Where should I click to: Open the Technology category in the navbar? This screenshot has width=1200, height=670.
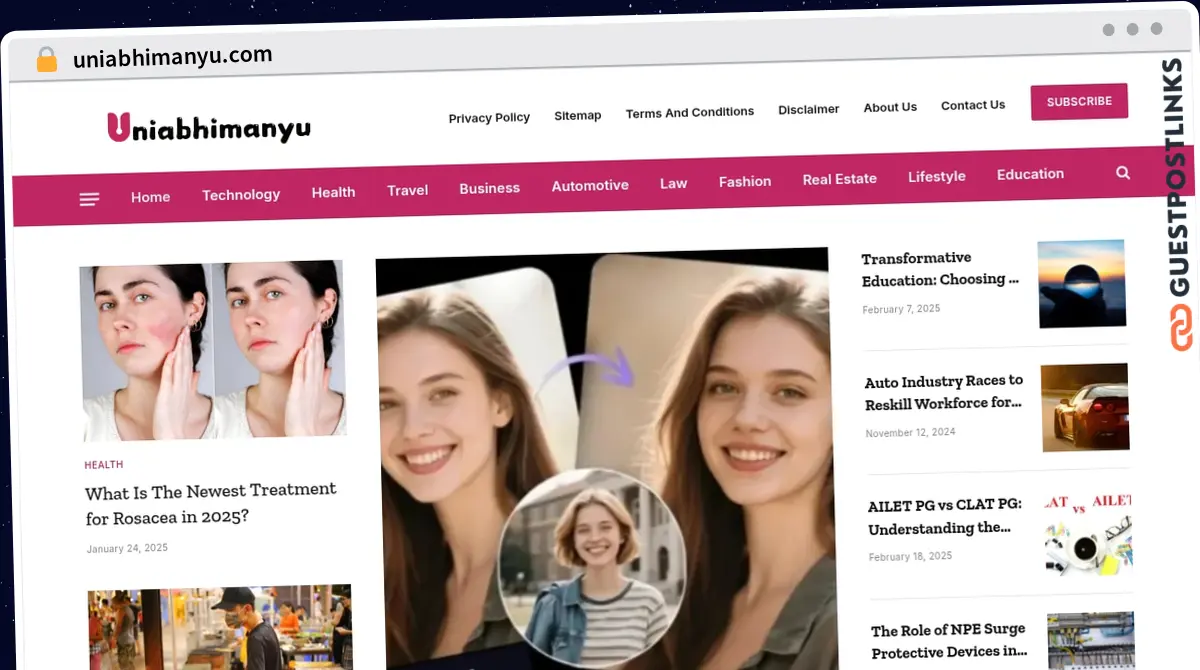pos(241,194)
